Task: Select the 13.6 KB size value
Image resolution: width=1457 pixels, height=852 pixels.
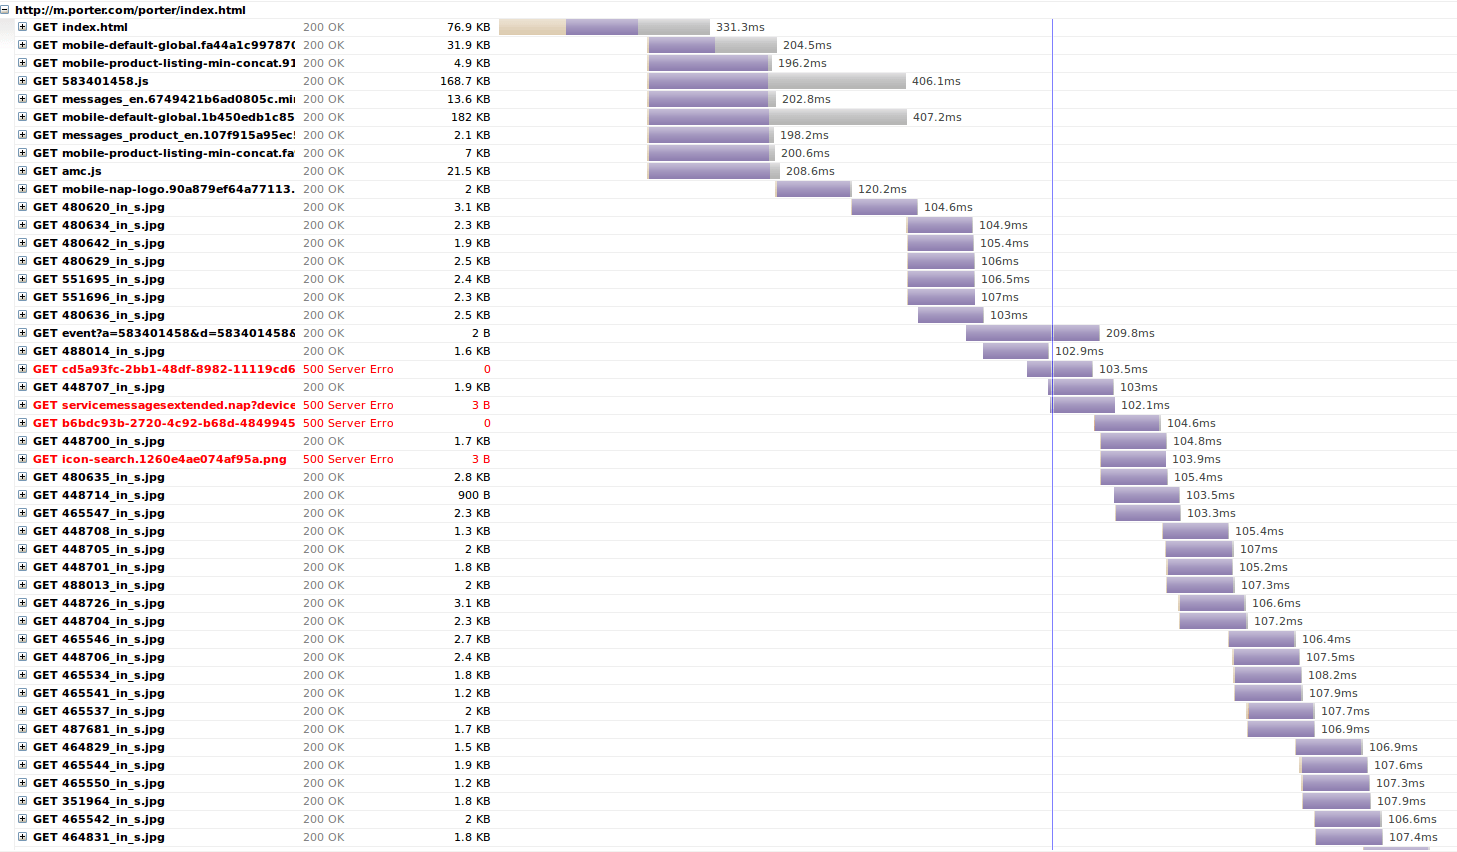Action: click(x=468, y=99)
